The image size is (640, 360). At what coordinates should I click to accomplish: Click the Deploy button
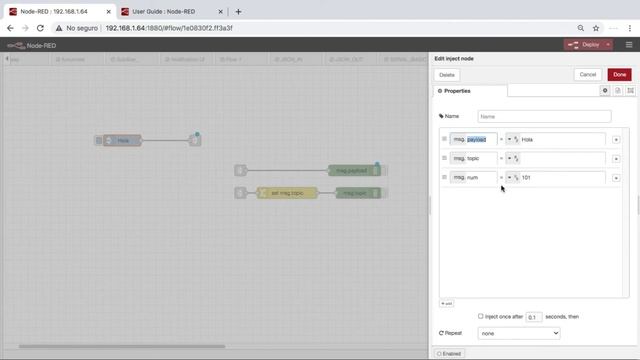584,44
